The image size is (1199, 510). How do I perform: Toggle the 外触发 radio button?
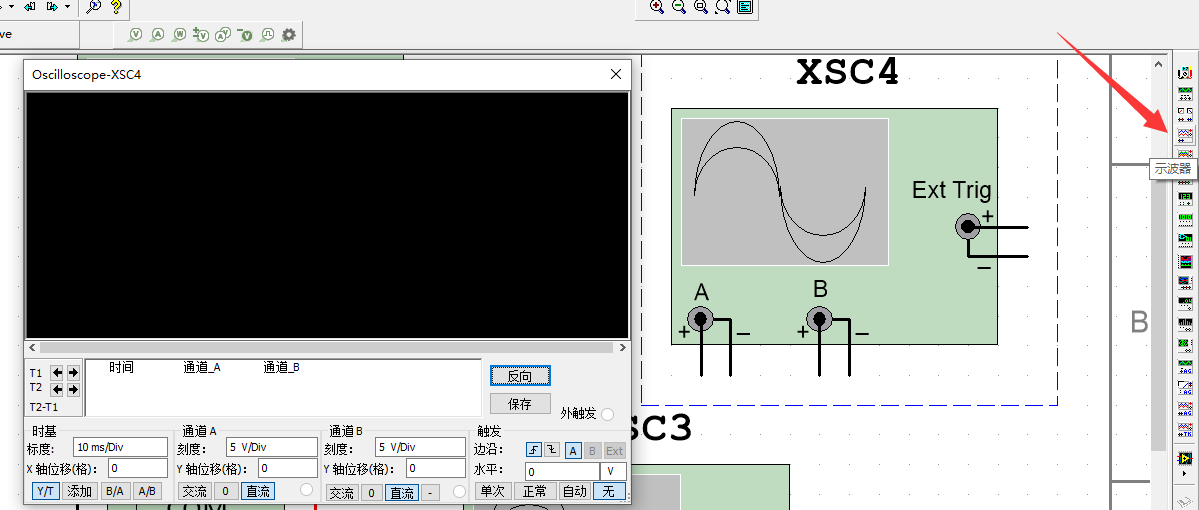click(607, 414)
